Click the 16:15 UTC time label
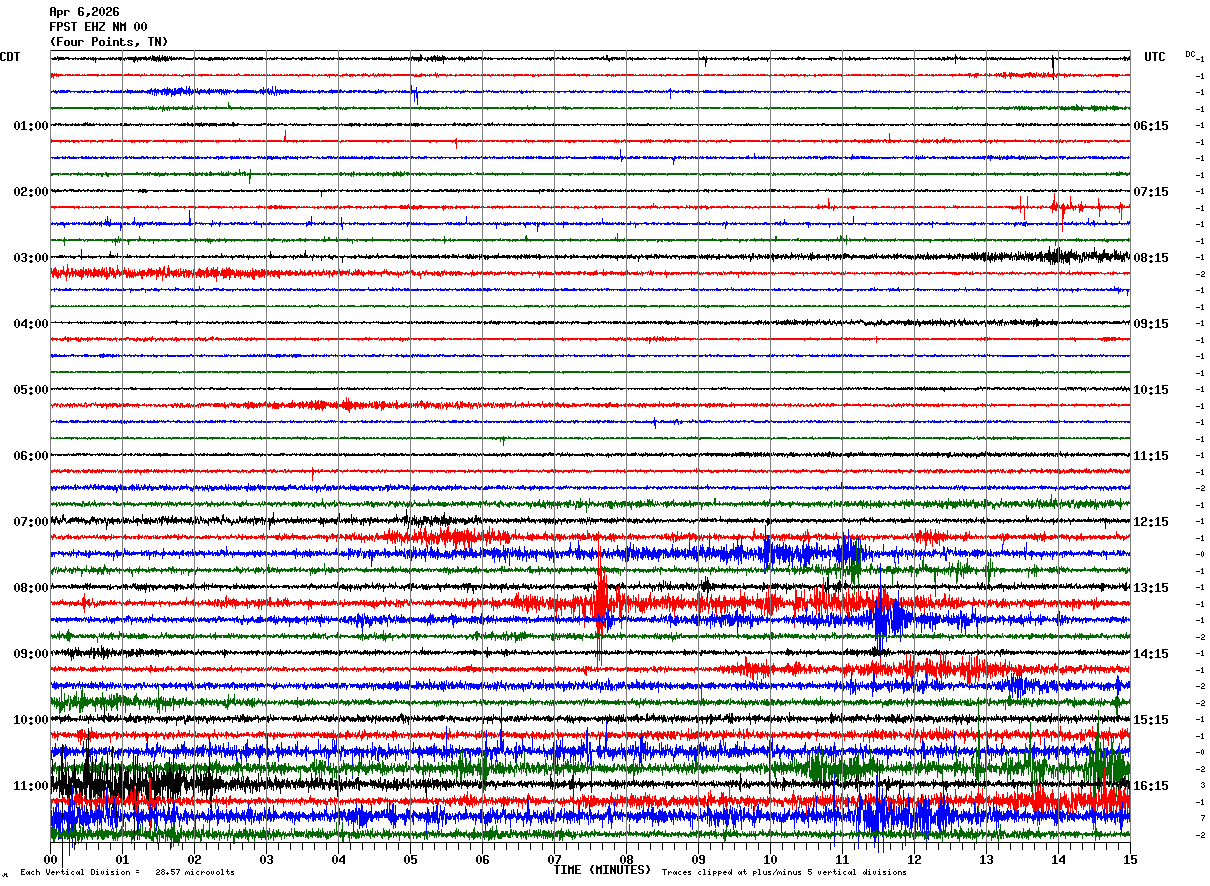Screen dimensions: 1210x886 1151,786
